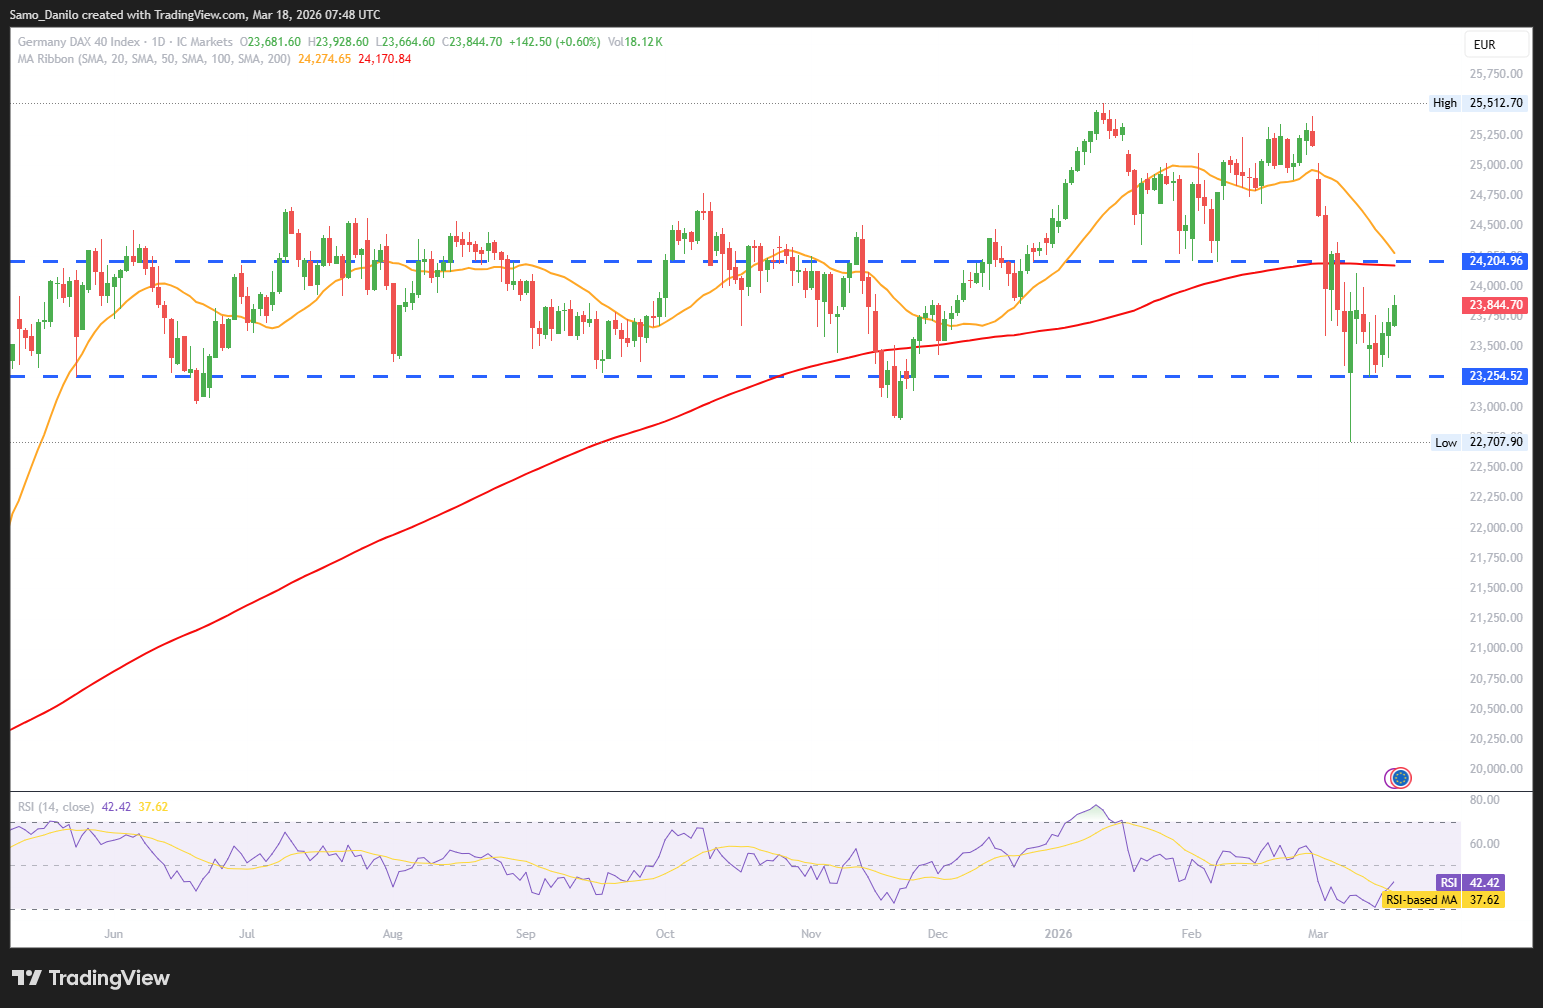Click the red 23,844.70 current price tag
Image resolution: width=1543 pixels, height=1008 pixels.
1495,305
